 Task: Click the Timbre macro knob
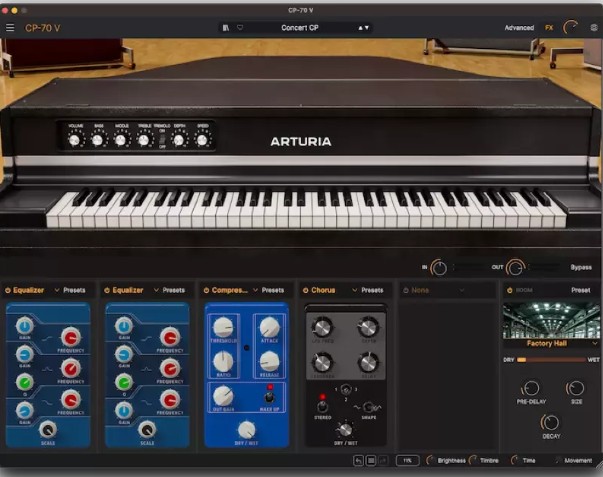pyautogui.click(x=473, y=460)
